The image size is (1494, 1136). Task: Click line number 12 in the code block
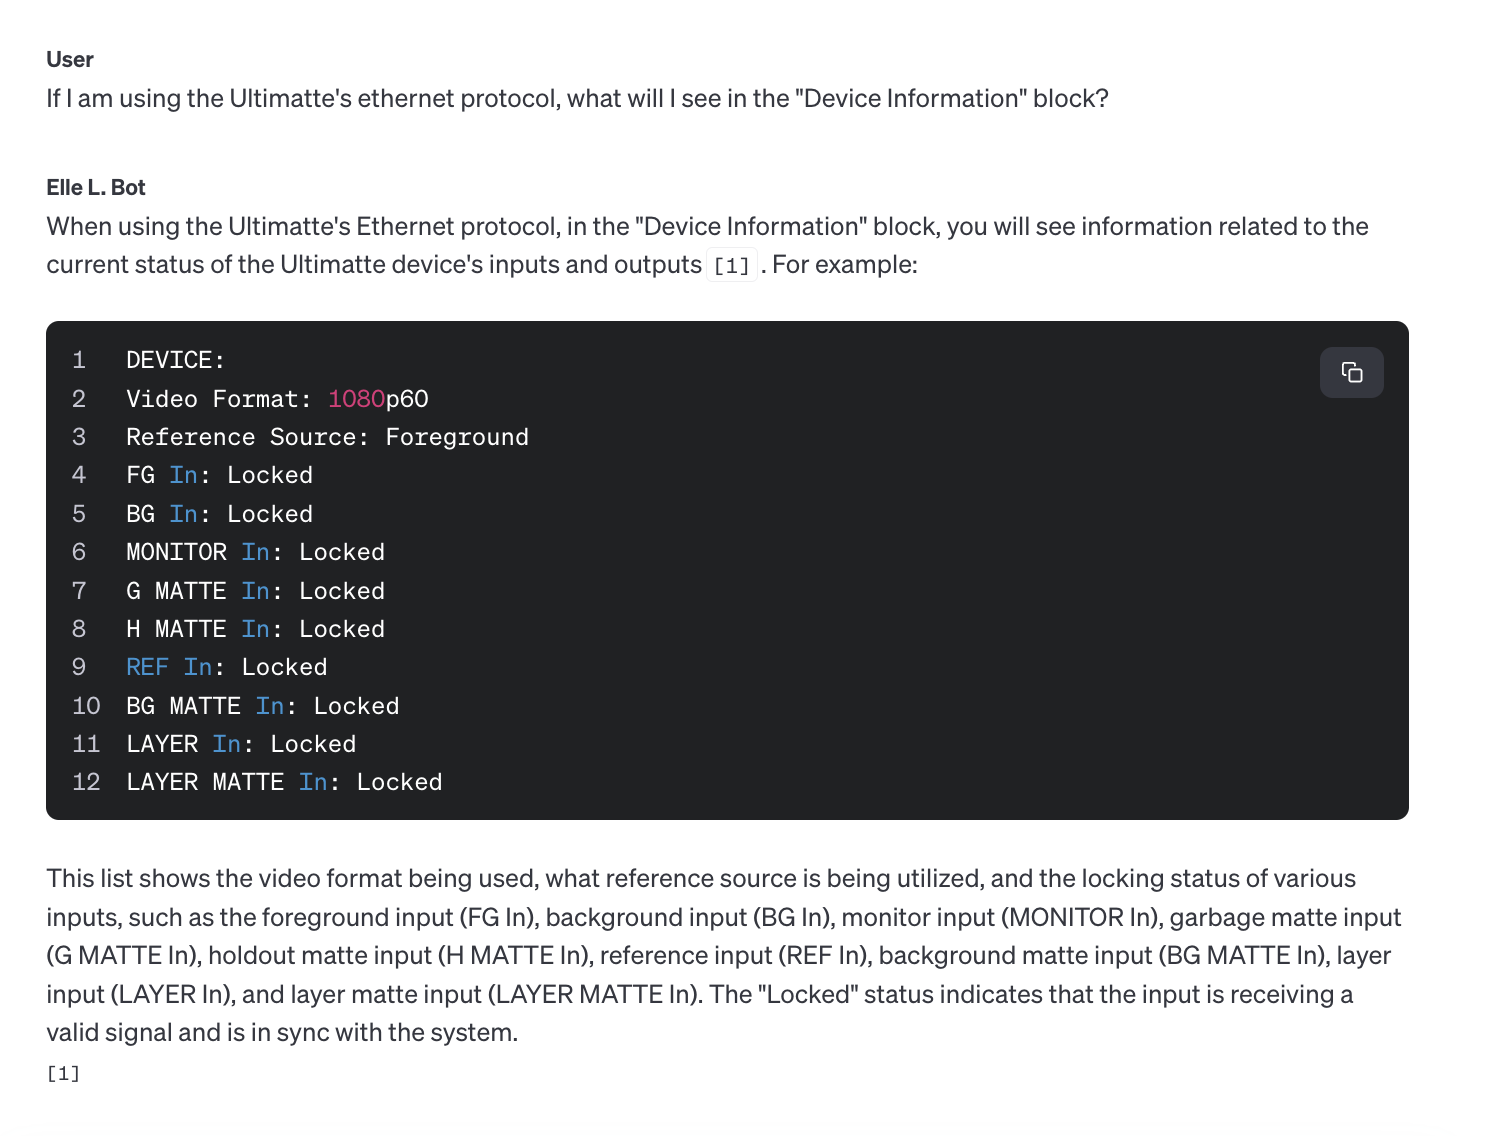click(86, 782)
